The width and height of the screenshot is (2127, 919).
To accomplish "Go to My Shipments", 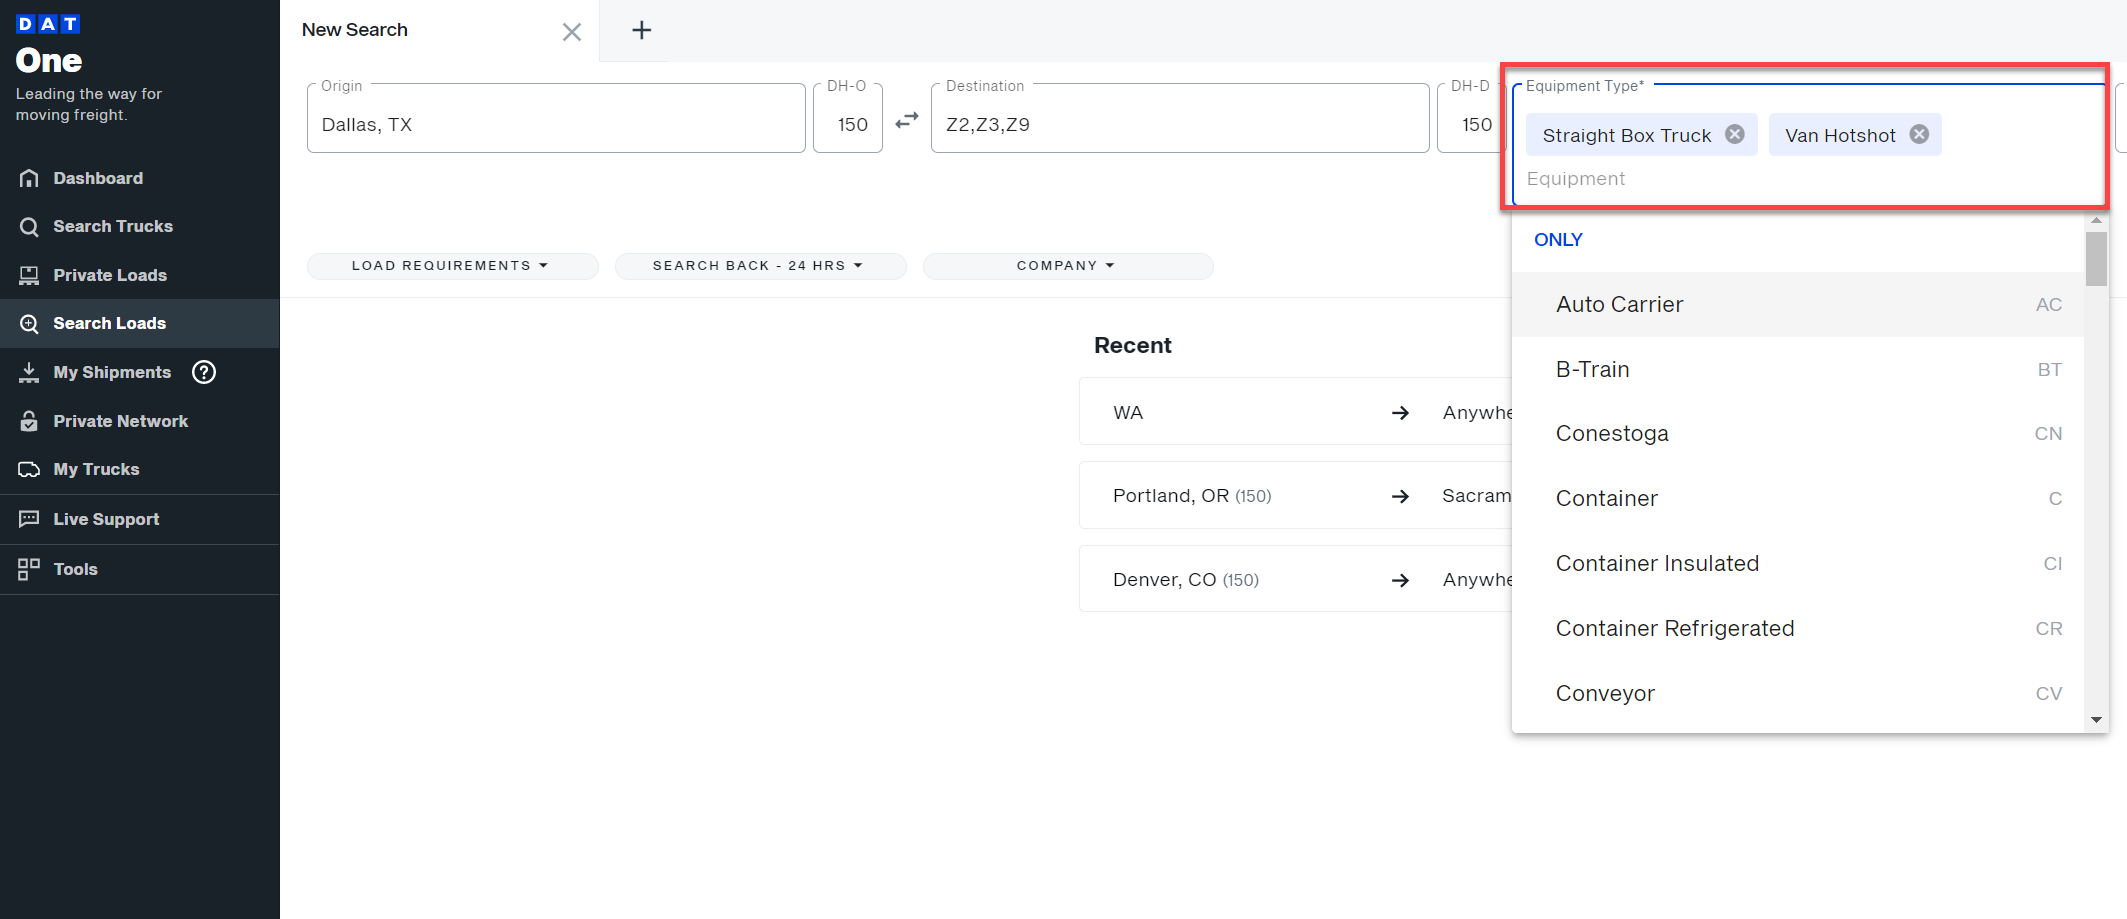I will point(112,371).
